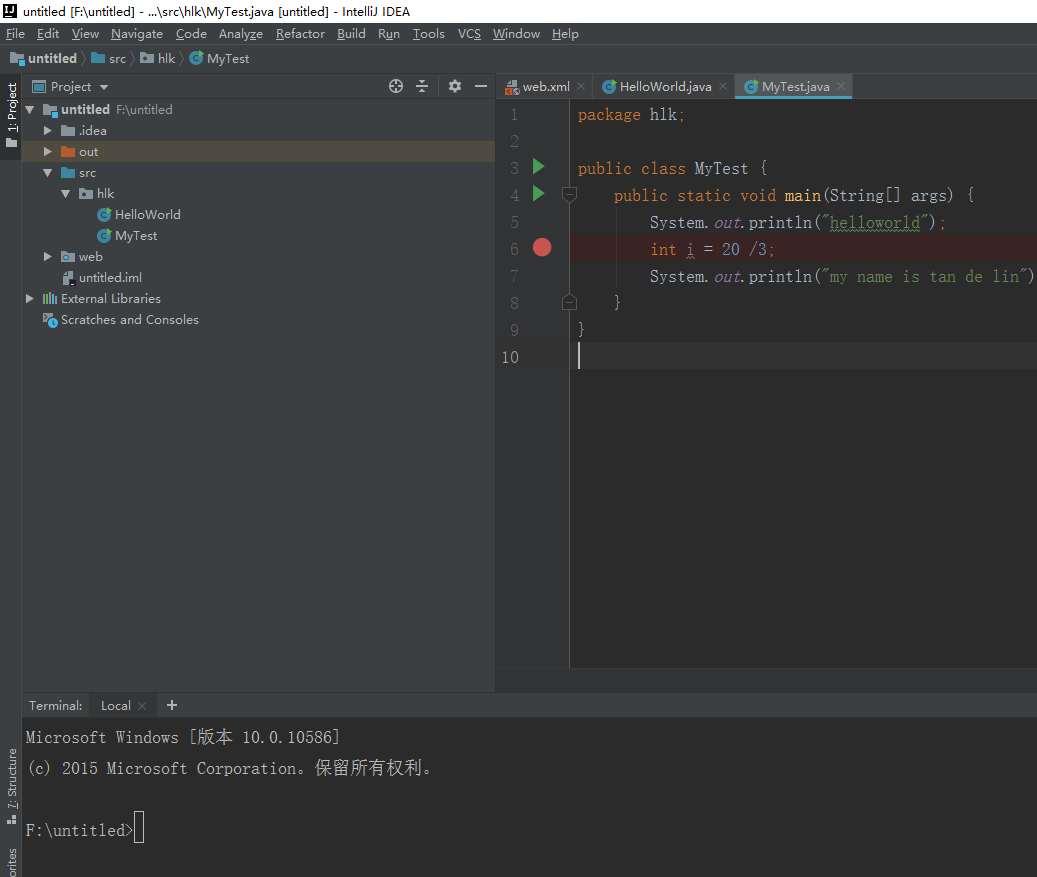Viewport: 1037px width, 877px height.
Task: Expand the External Libraries node
Action: pos(30,298)
